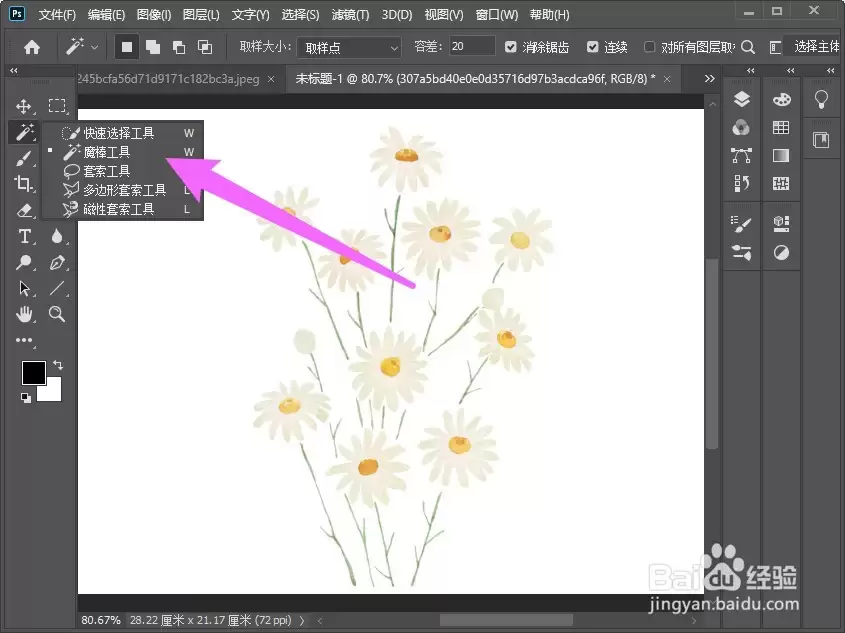Select the Move tool
The height and width of the screenshot is (633, 845).
pyautogui.click(x=24, y=106)
